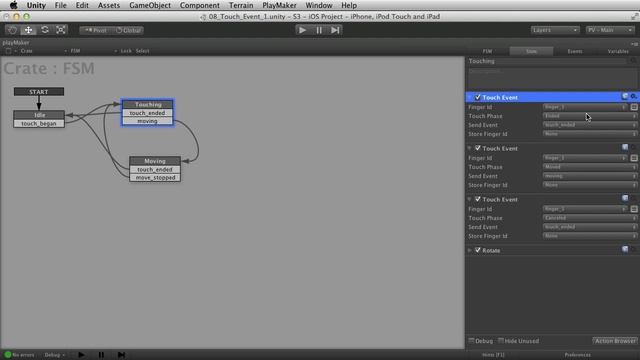The image size is (640, 360).
Task: Click the Select button in PlayMaker toolbar
Action: pyautogui.click(x=142, y=51)
